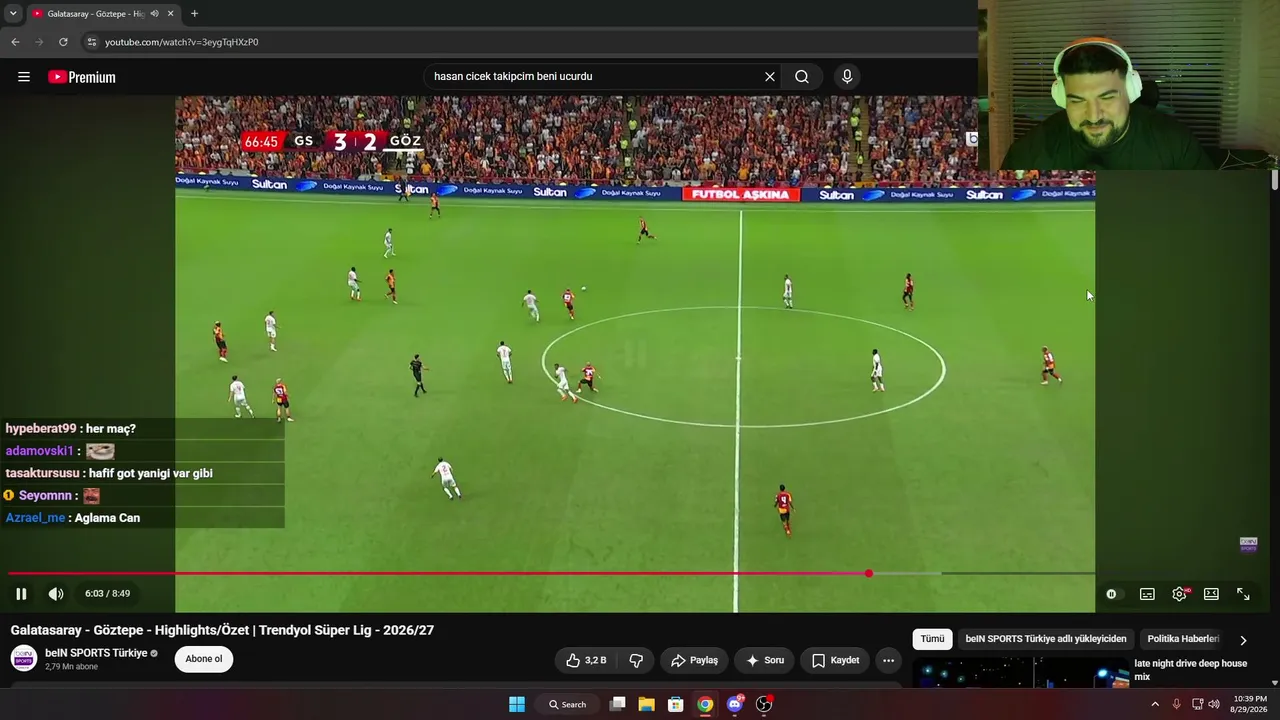The height and width of the screenshot is (720, 1280).
Task: Switch player to theater mode
Action: click(1211, 594)
